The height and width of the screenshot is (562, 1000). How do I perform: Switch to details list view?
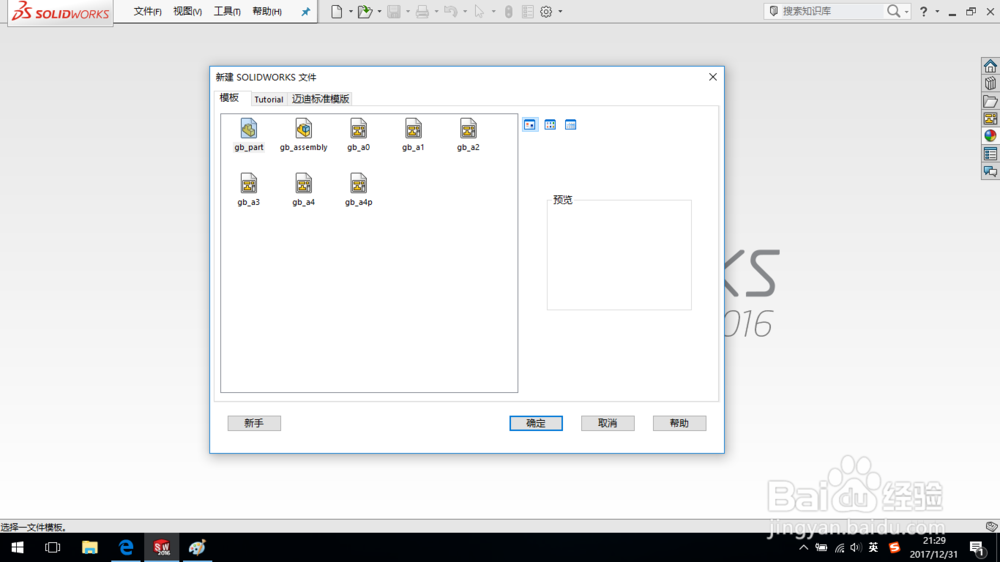pos(571,125)
